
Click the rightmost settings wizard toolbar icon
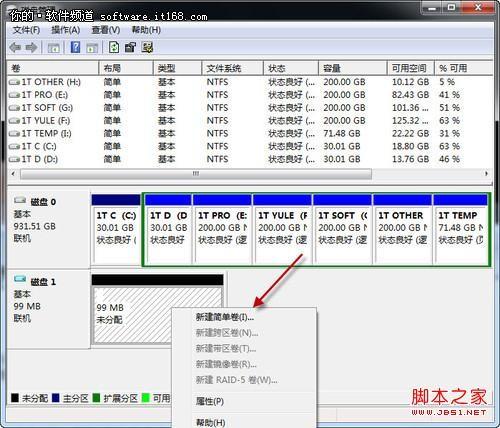pos(147,47)
